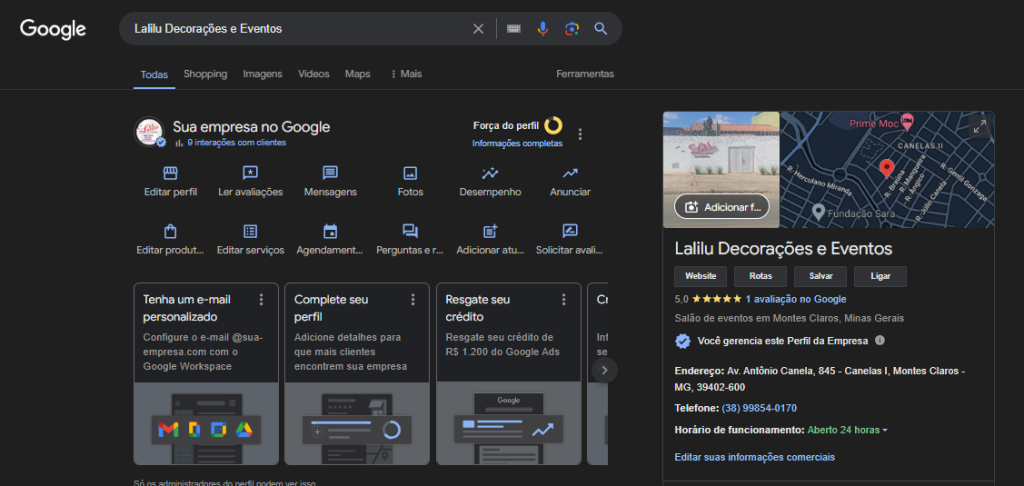Open the Informações completas link
Image resolution: width=1024 pixels, height=486 pixels.
pyautogui.click(x=517, y=143)
